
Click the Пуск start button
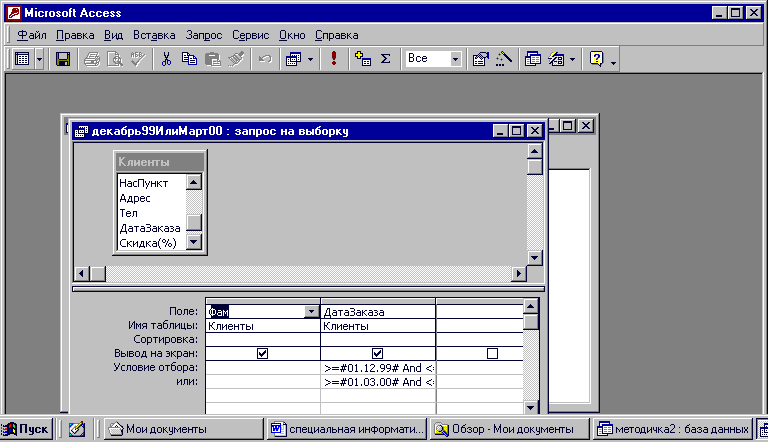[25, 429]
